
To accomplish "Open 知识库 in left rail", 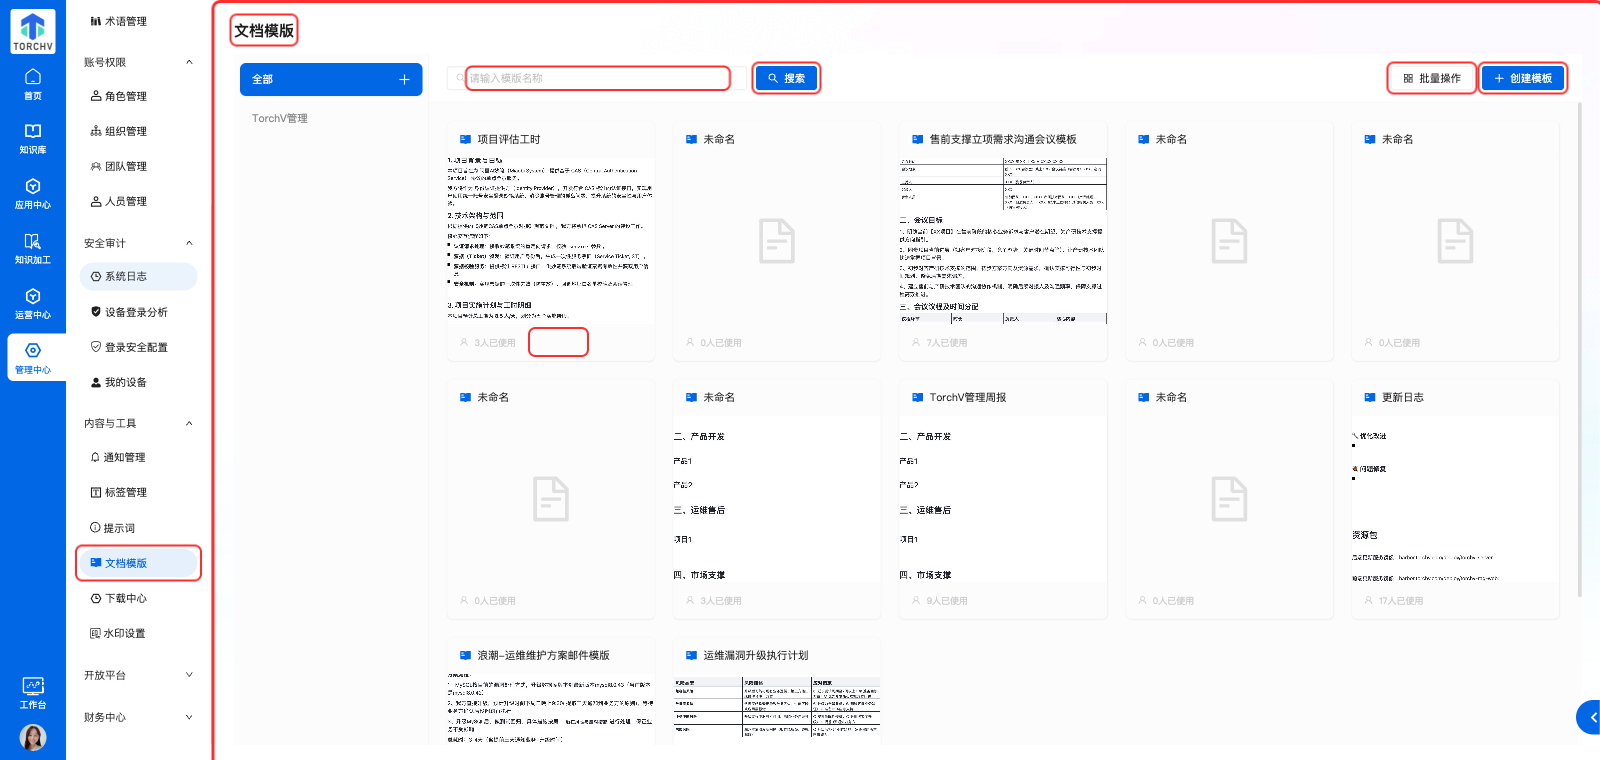I will 33,139.
